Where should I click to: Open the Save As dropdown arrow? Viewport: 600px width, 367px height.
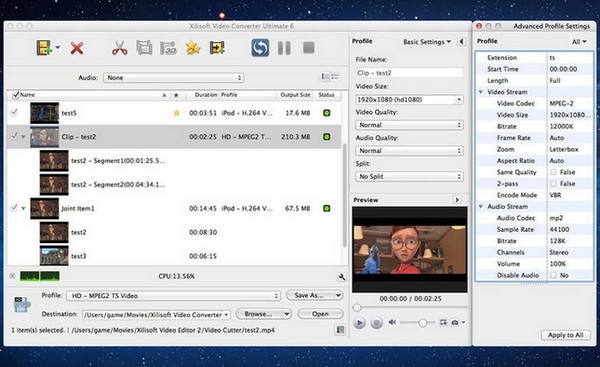pos(338,295)
